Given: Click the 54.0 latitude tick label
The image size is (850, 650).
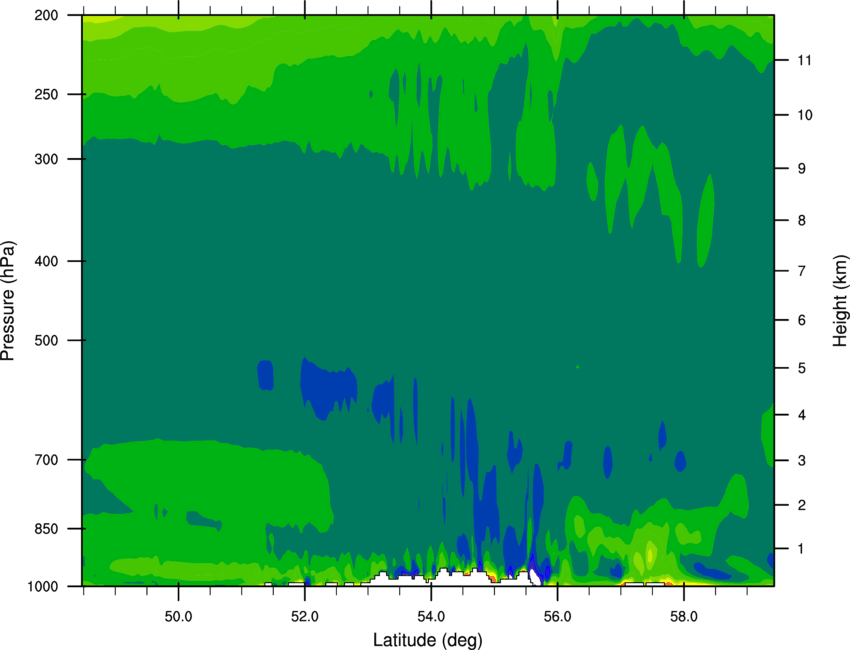Looking at the screenshot, I should [x=431, y=617].
